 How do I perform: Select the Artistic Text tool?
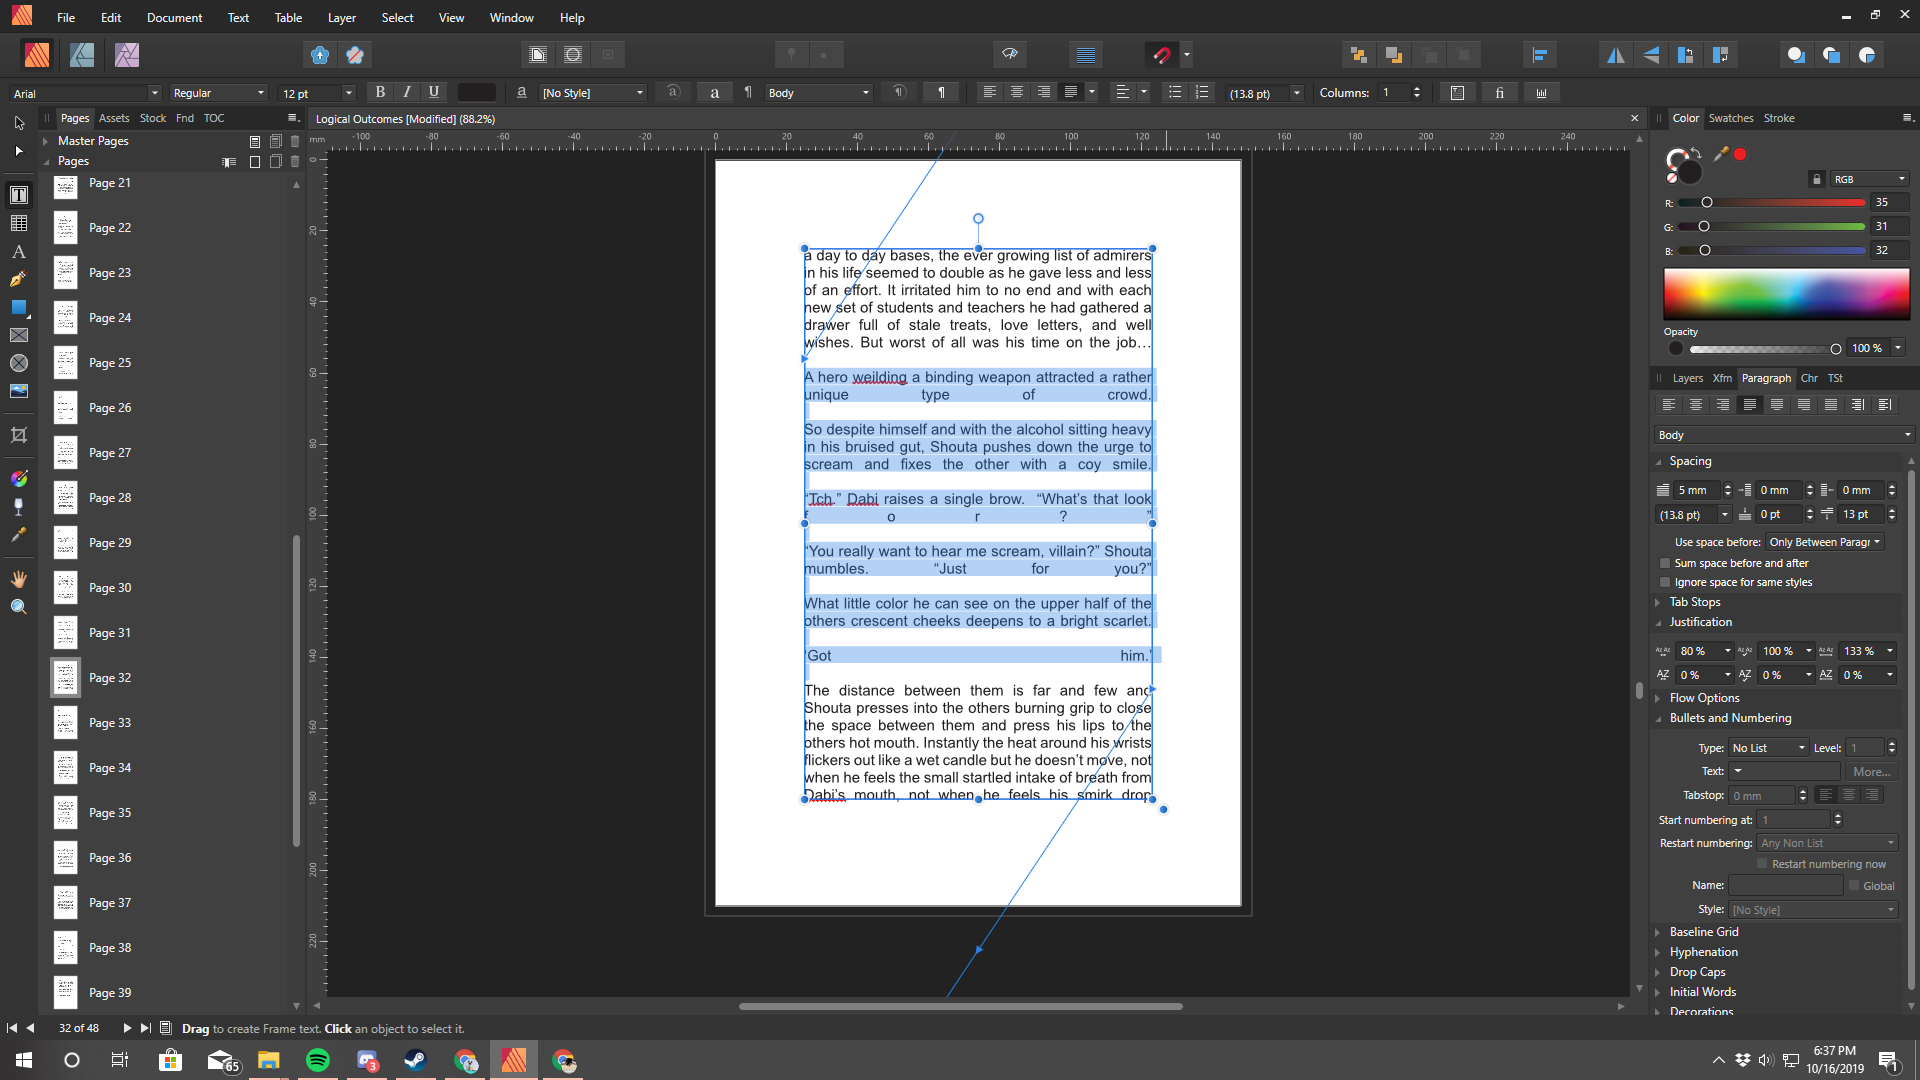tap(19, 252)
